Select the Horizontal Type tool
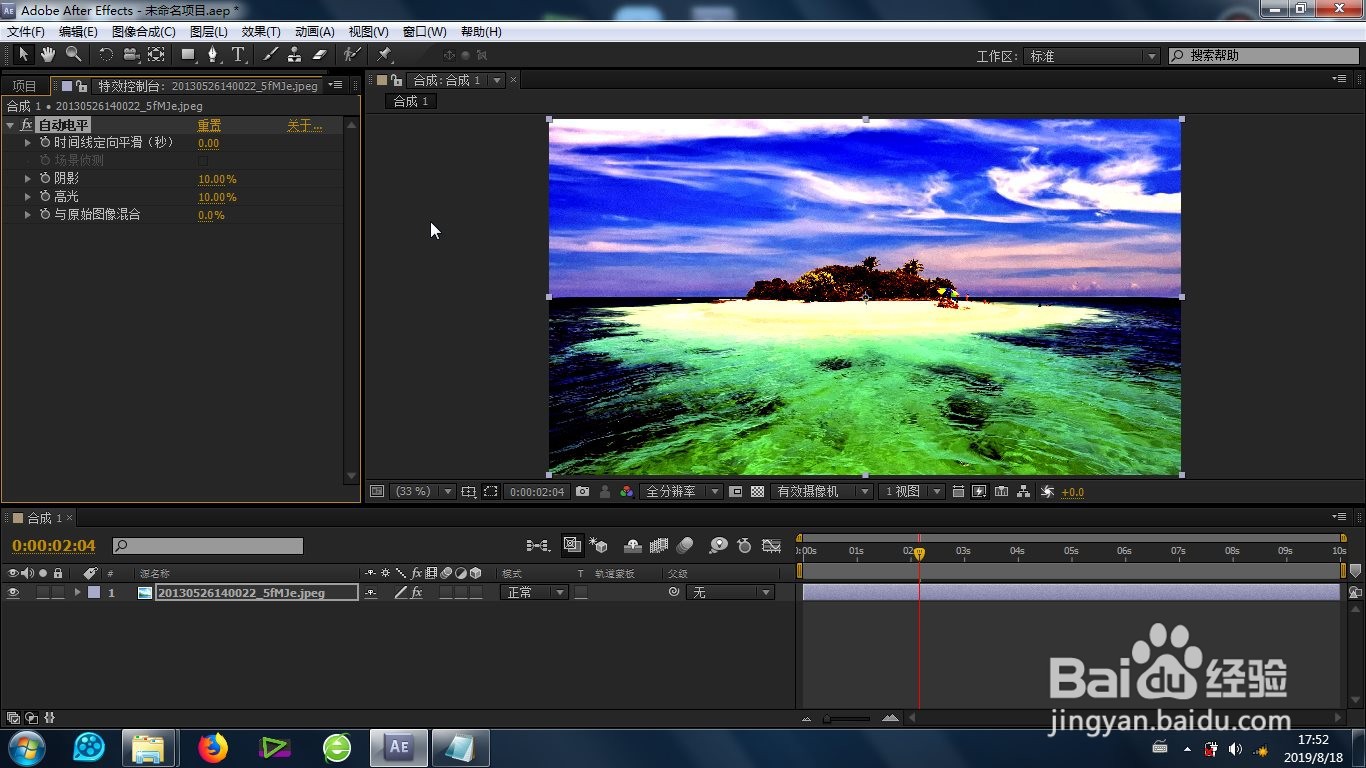This screenshot has height=768, width=1366. pos(238,55)
